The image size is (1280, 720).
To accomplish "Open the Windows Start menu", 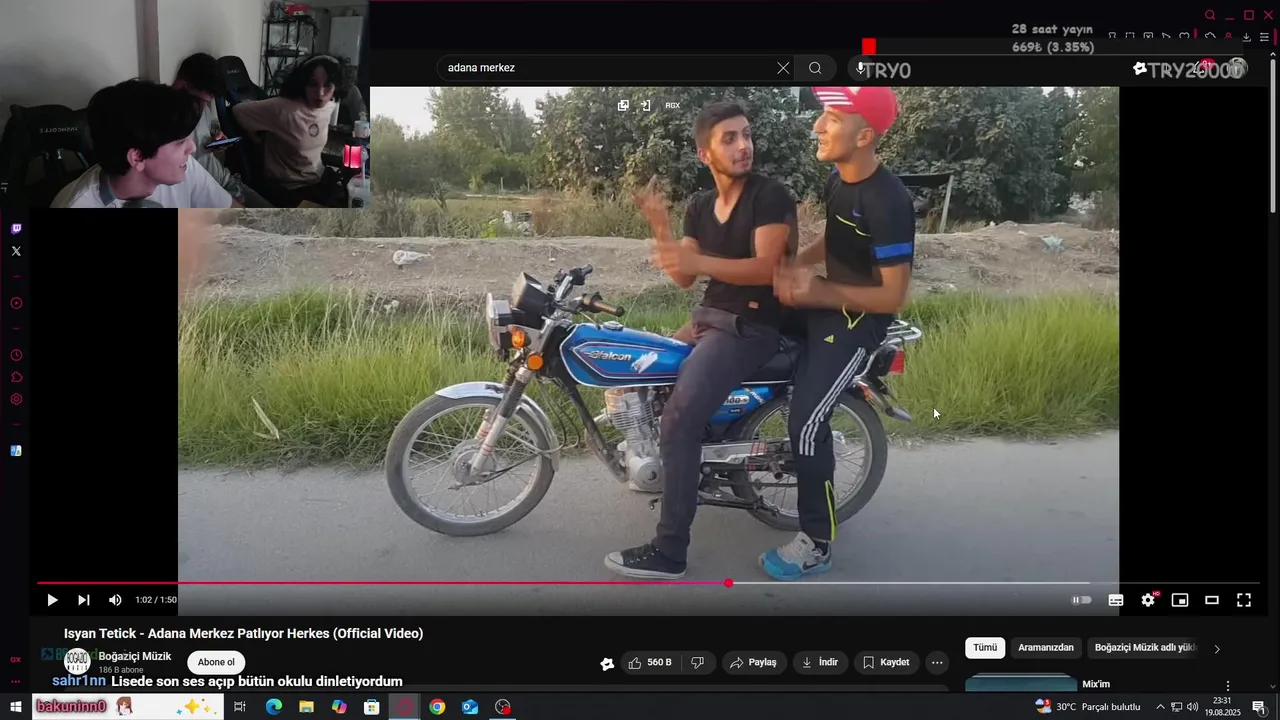I will coord(16,707).
